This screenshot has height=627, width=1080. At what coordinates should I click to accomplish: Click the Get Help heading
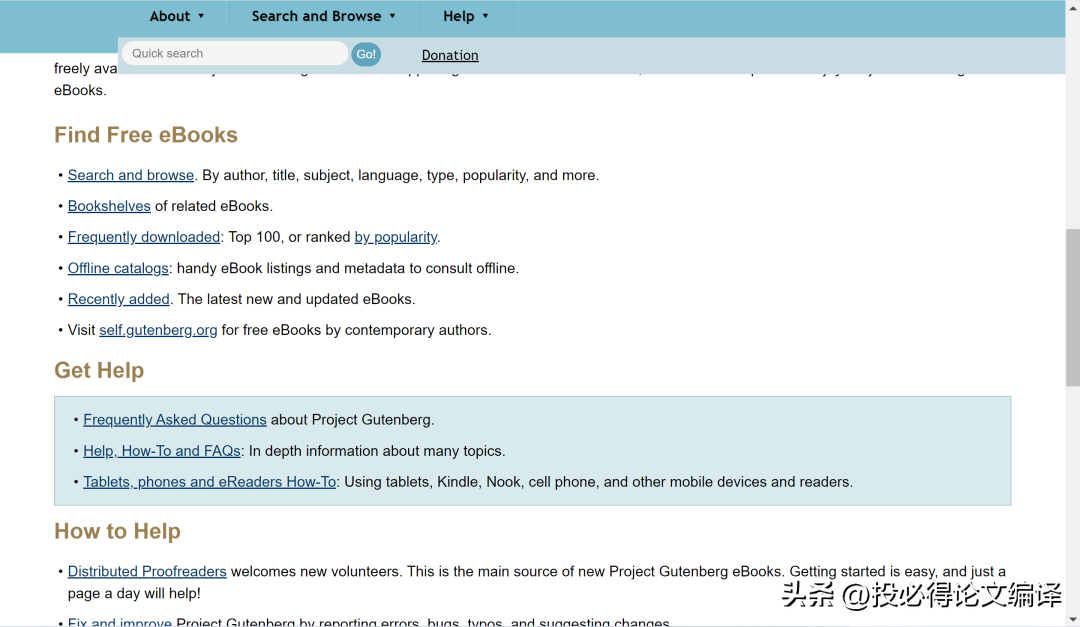99,370
